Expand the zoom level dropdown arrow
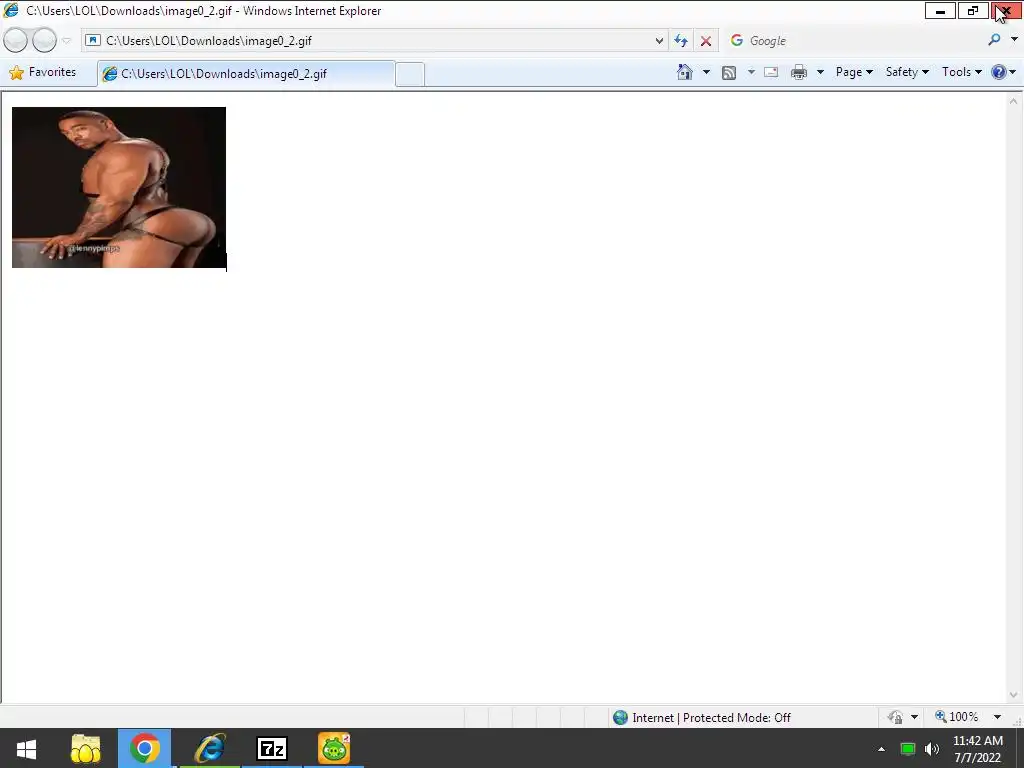 [x=997, y=717]
